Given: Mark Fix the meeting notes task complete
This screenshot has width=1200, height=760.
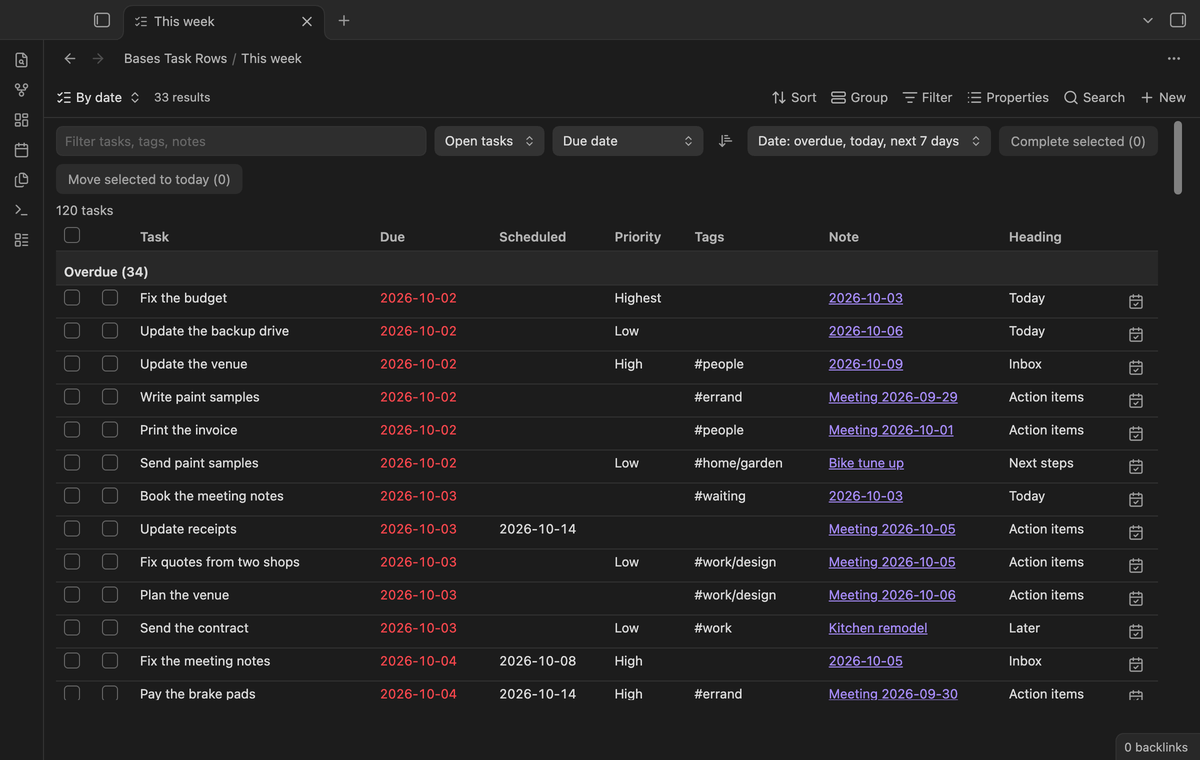Looking at the screenshot, I should point(110,660).
